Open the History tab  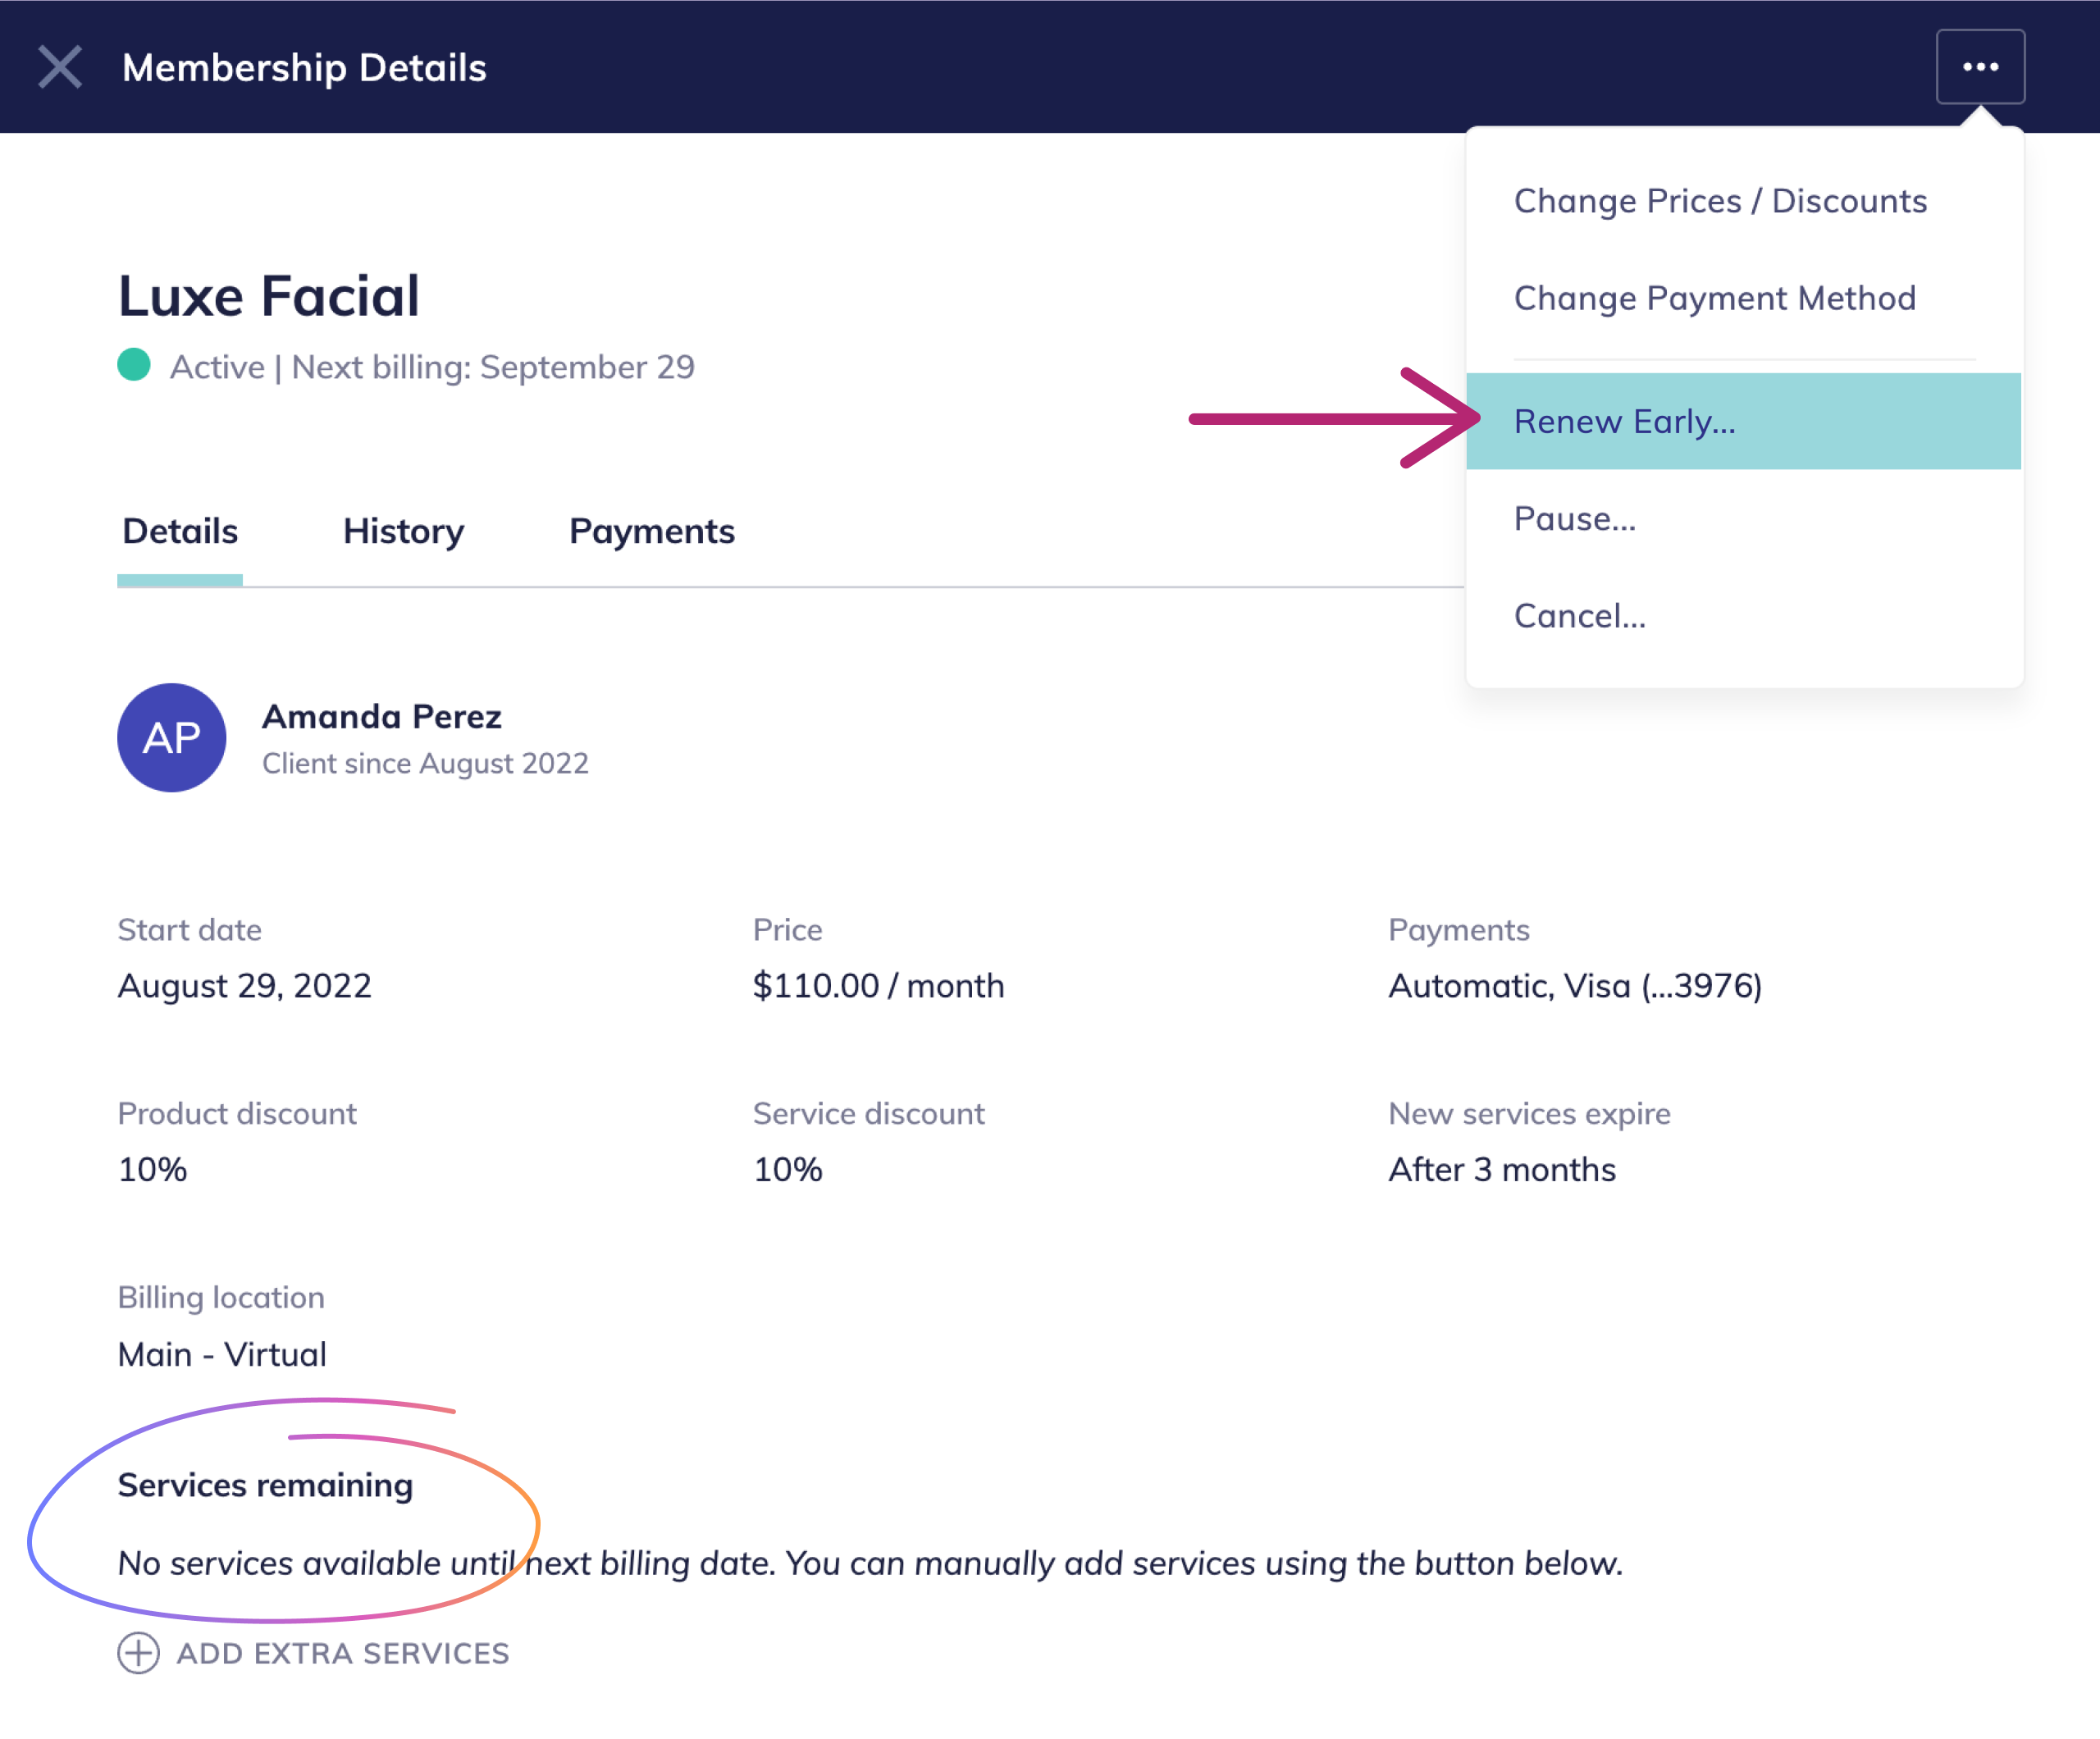pos(403,531)
